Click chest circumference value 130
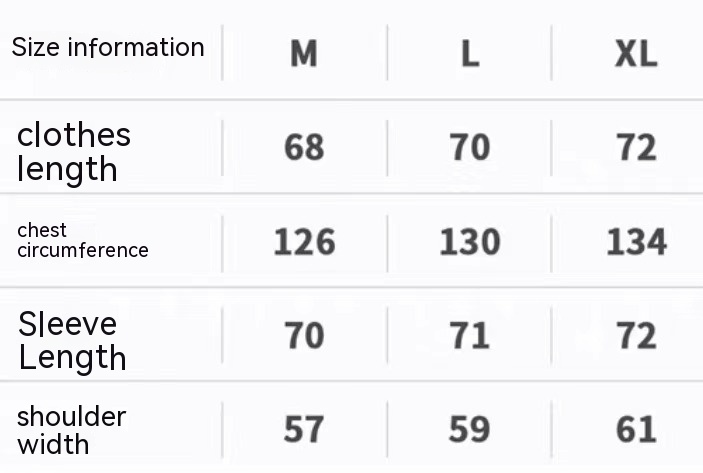The height and width of the screenshot is (473, 703). tap(469, 242)
